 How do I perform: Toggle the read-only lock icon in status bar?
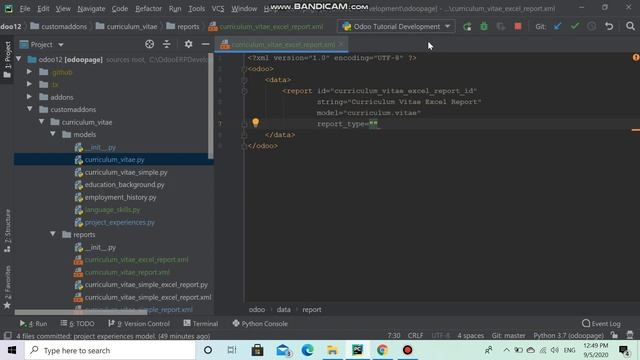614,335
